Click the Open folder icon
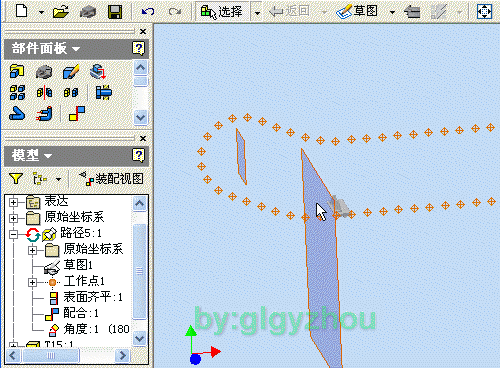Screen dimensions: 500x368 61,12
